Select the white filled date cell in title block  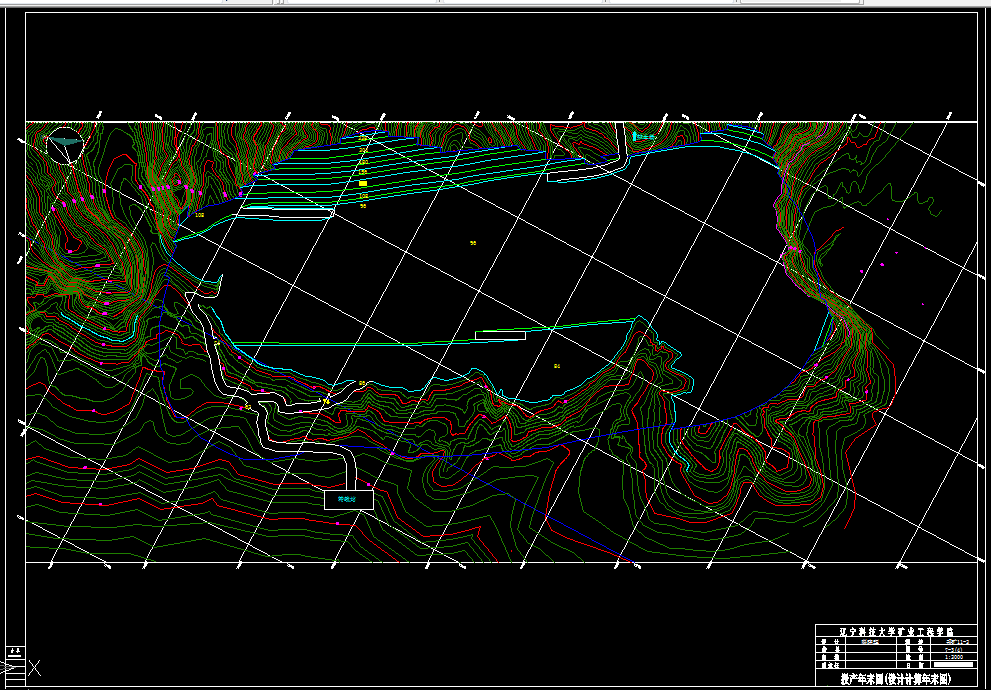tap(954, 665)
